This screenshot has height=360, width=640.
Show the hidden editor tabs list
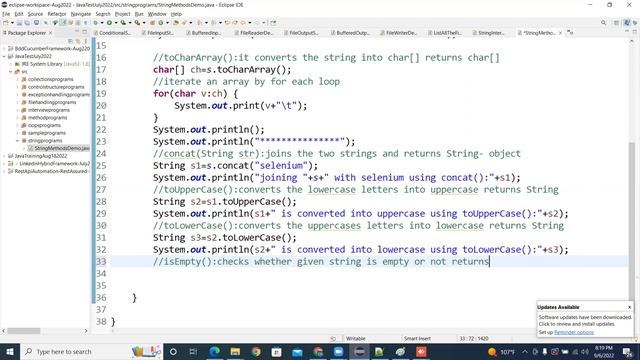(570, 33)
